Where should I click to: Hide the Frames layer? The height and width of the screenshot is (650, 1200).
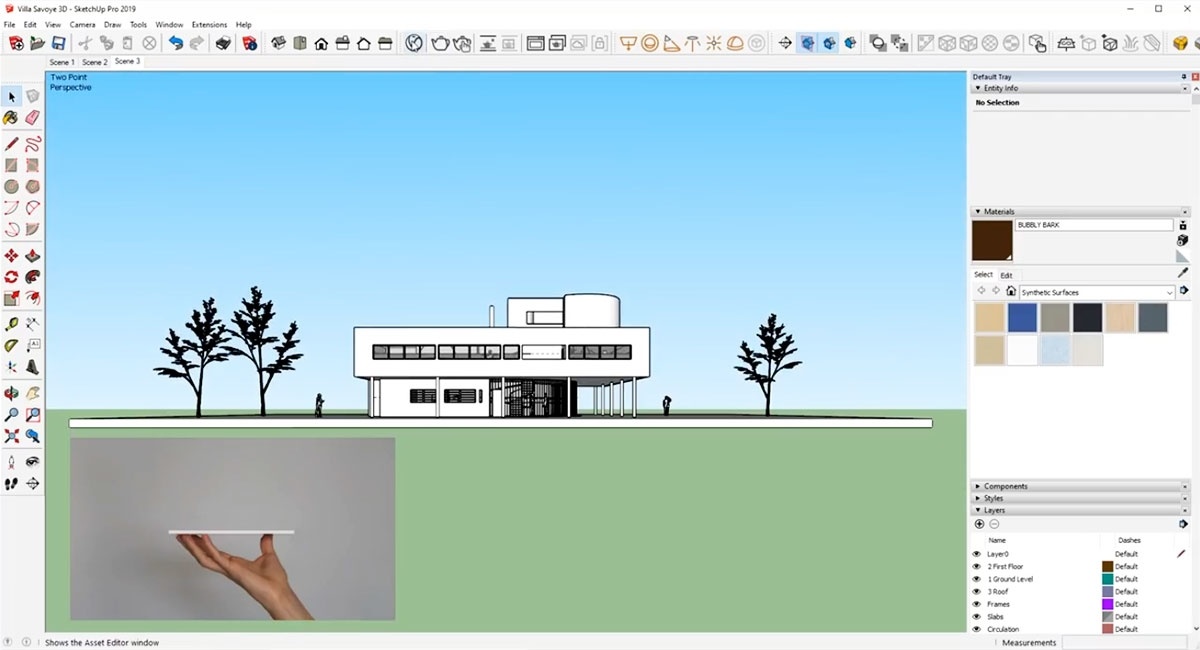[x=977, y=604]
